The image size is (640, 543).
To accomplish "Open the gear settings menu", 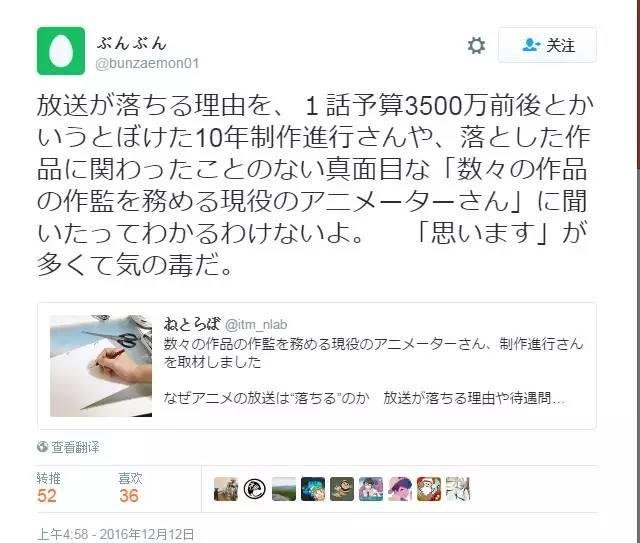I will tap(476, 45).
